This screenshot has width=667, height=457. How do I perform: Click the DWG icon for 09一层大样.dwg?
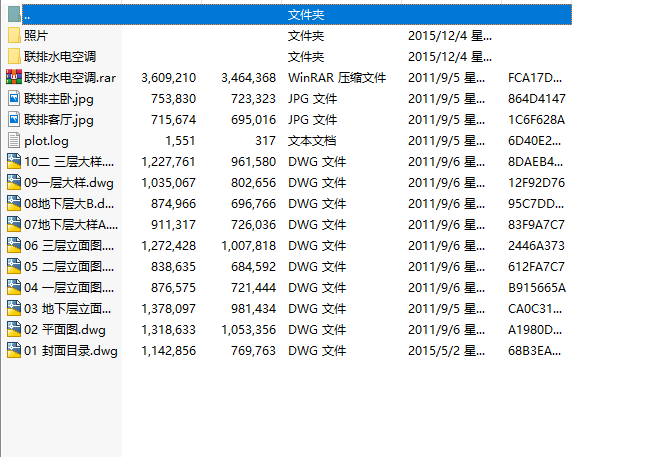pyautogui.click(x=13, y=182)
